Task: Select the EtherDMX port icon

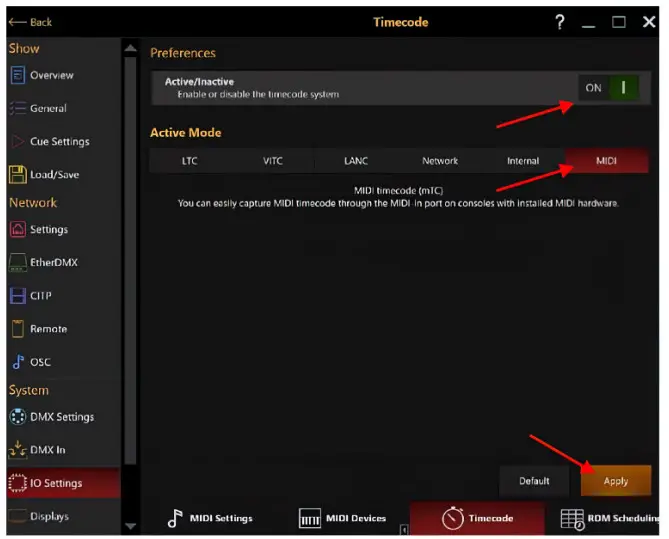Action: 17,262
